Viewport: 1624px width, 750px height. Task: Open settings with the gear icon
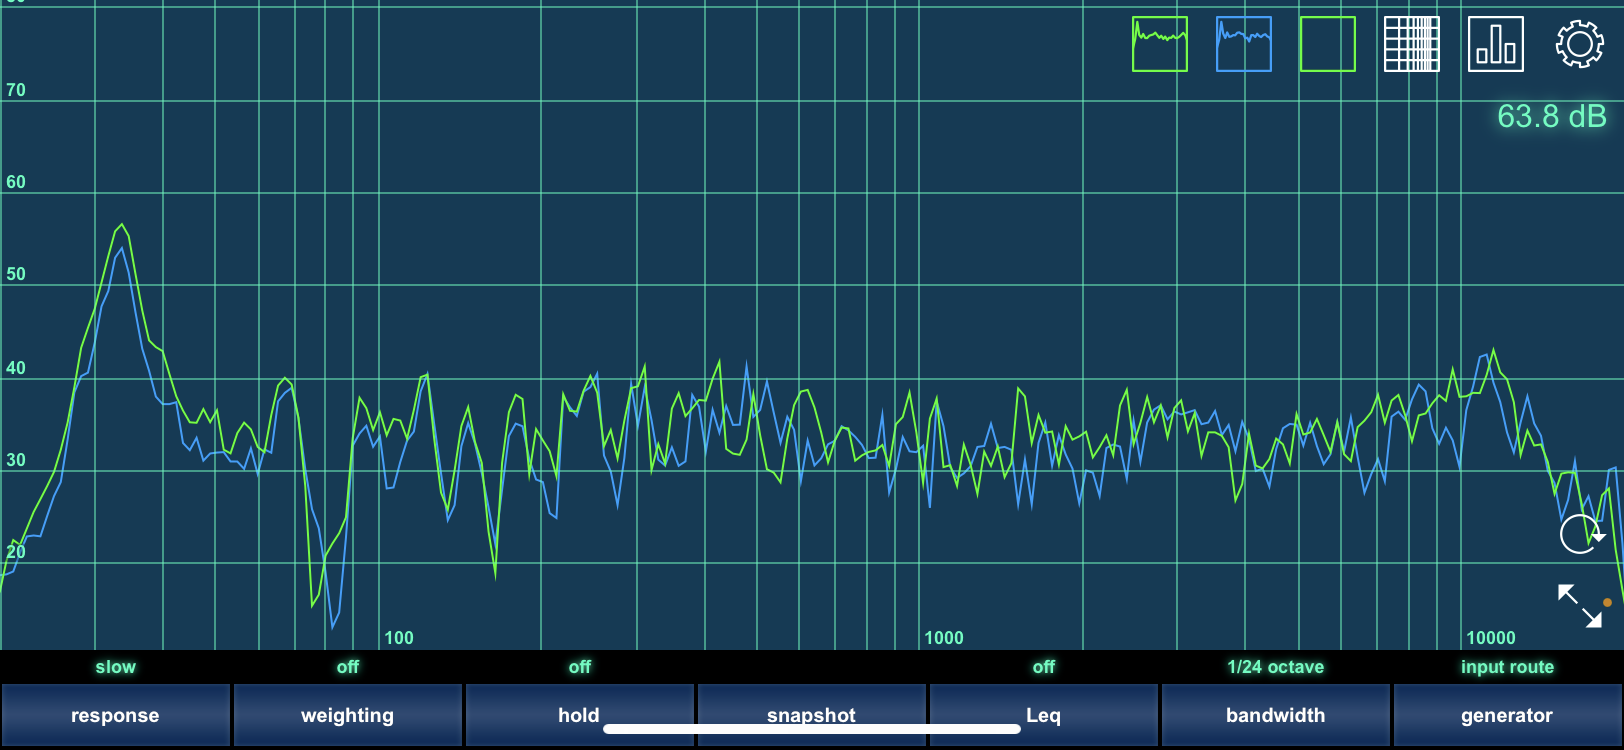[x=1579, y=44]
